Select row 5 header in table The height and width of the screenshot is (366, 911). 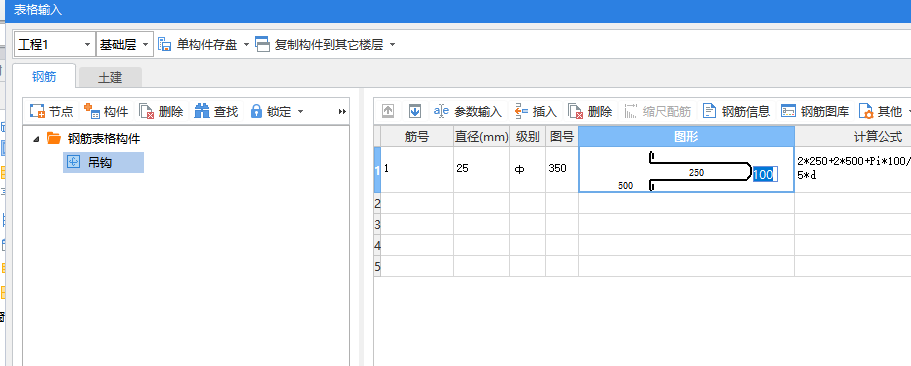tap(377, 266)
